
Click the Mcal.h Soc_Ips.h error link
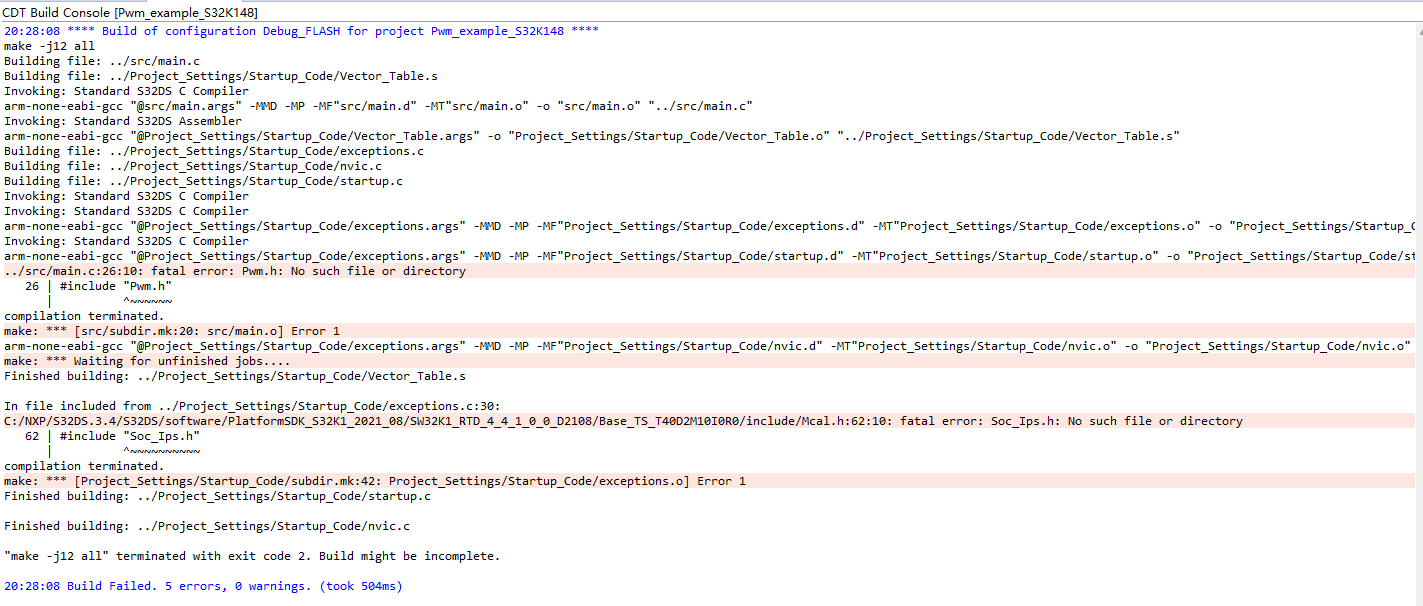tap(600, 420)
